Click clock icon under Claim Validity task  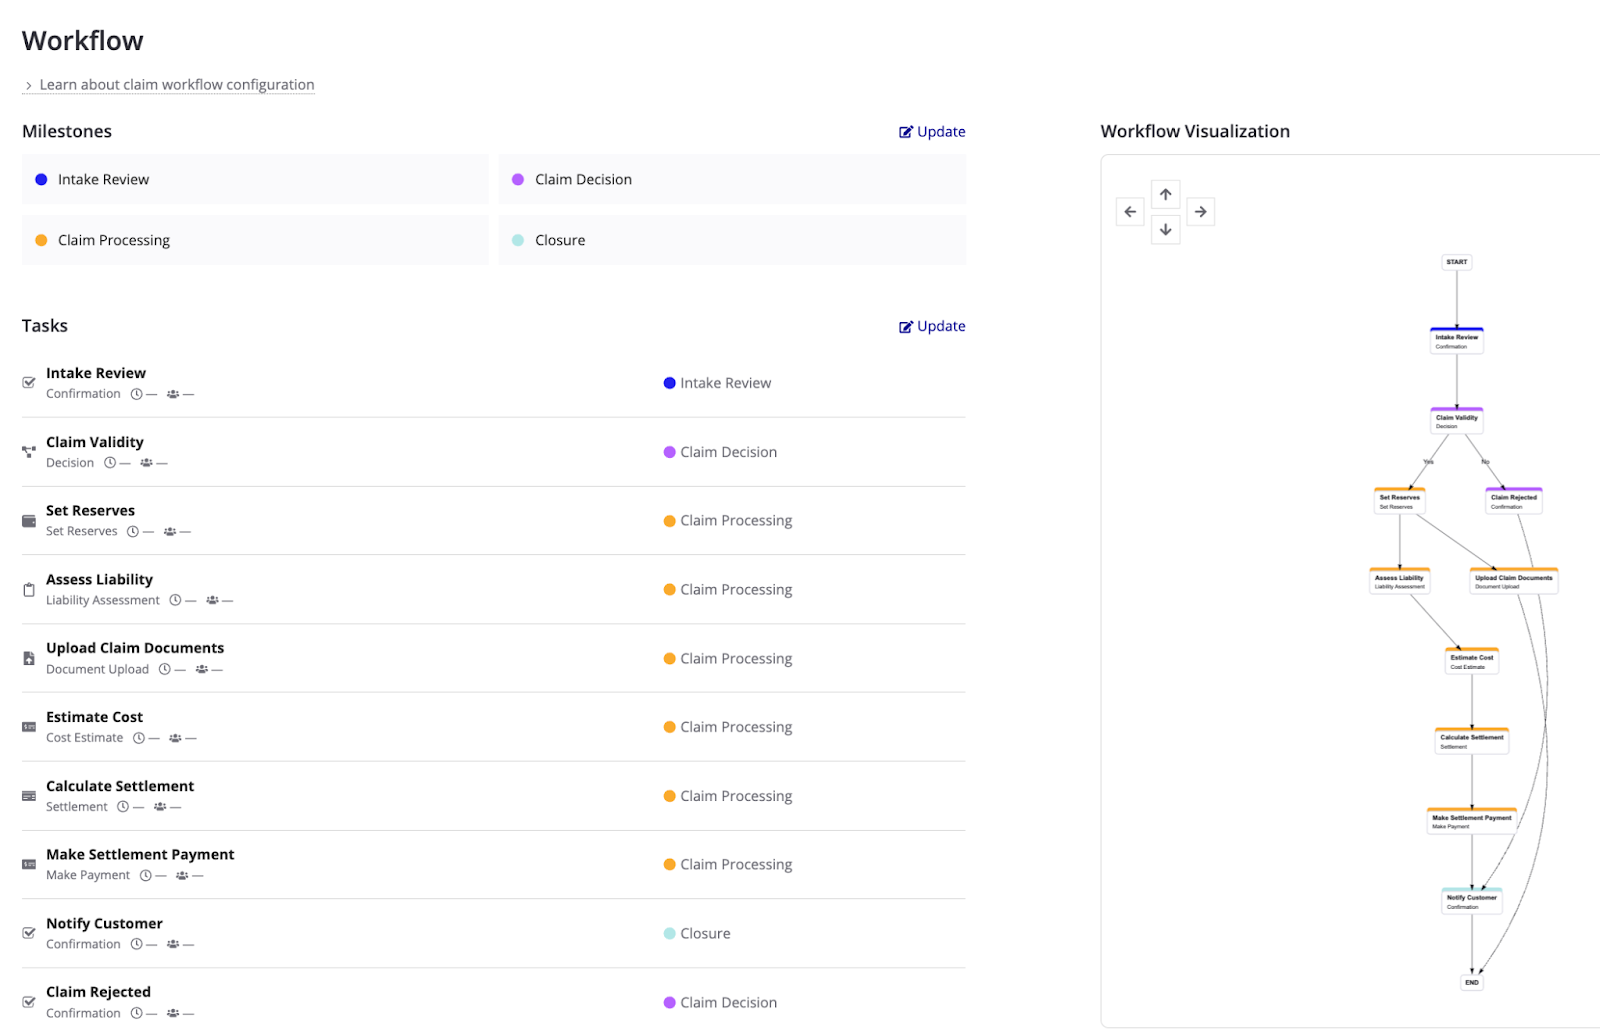click(110, 463)
